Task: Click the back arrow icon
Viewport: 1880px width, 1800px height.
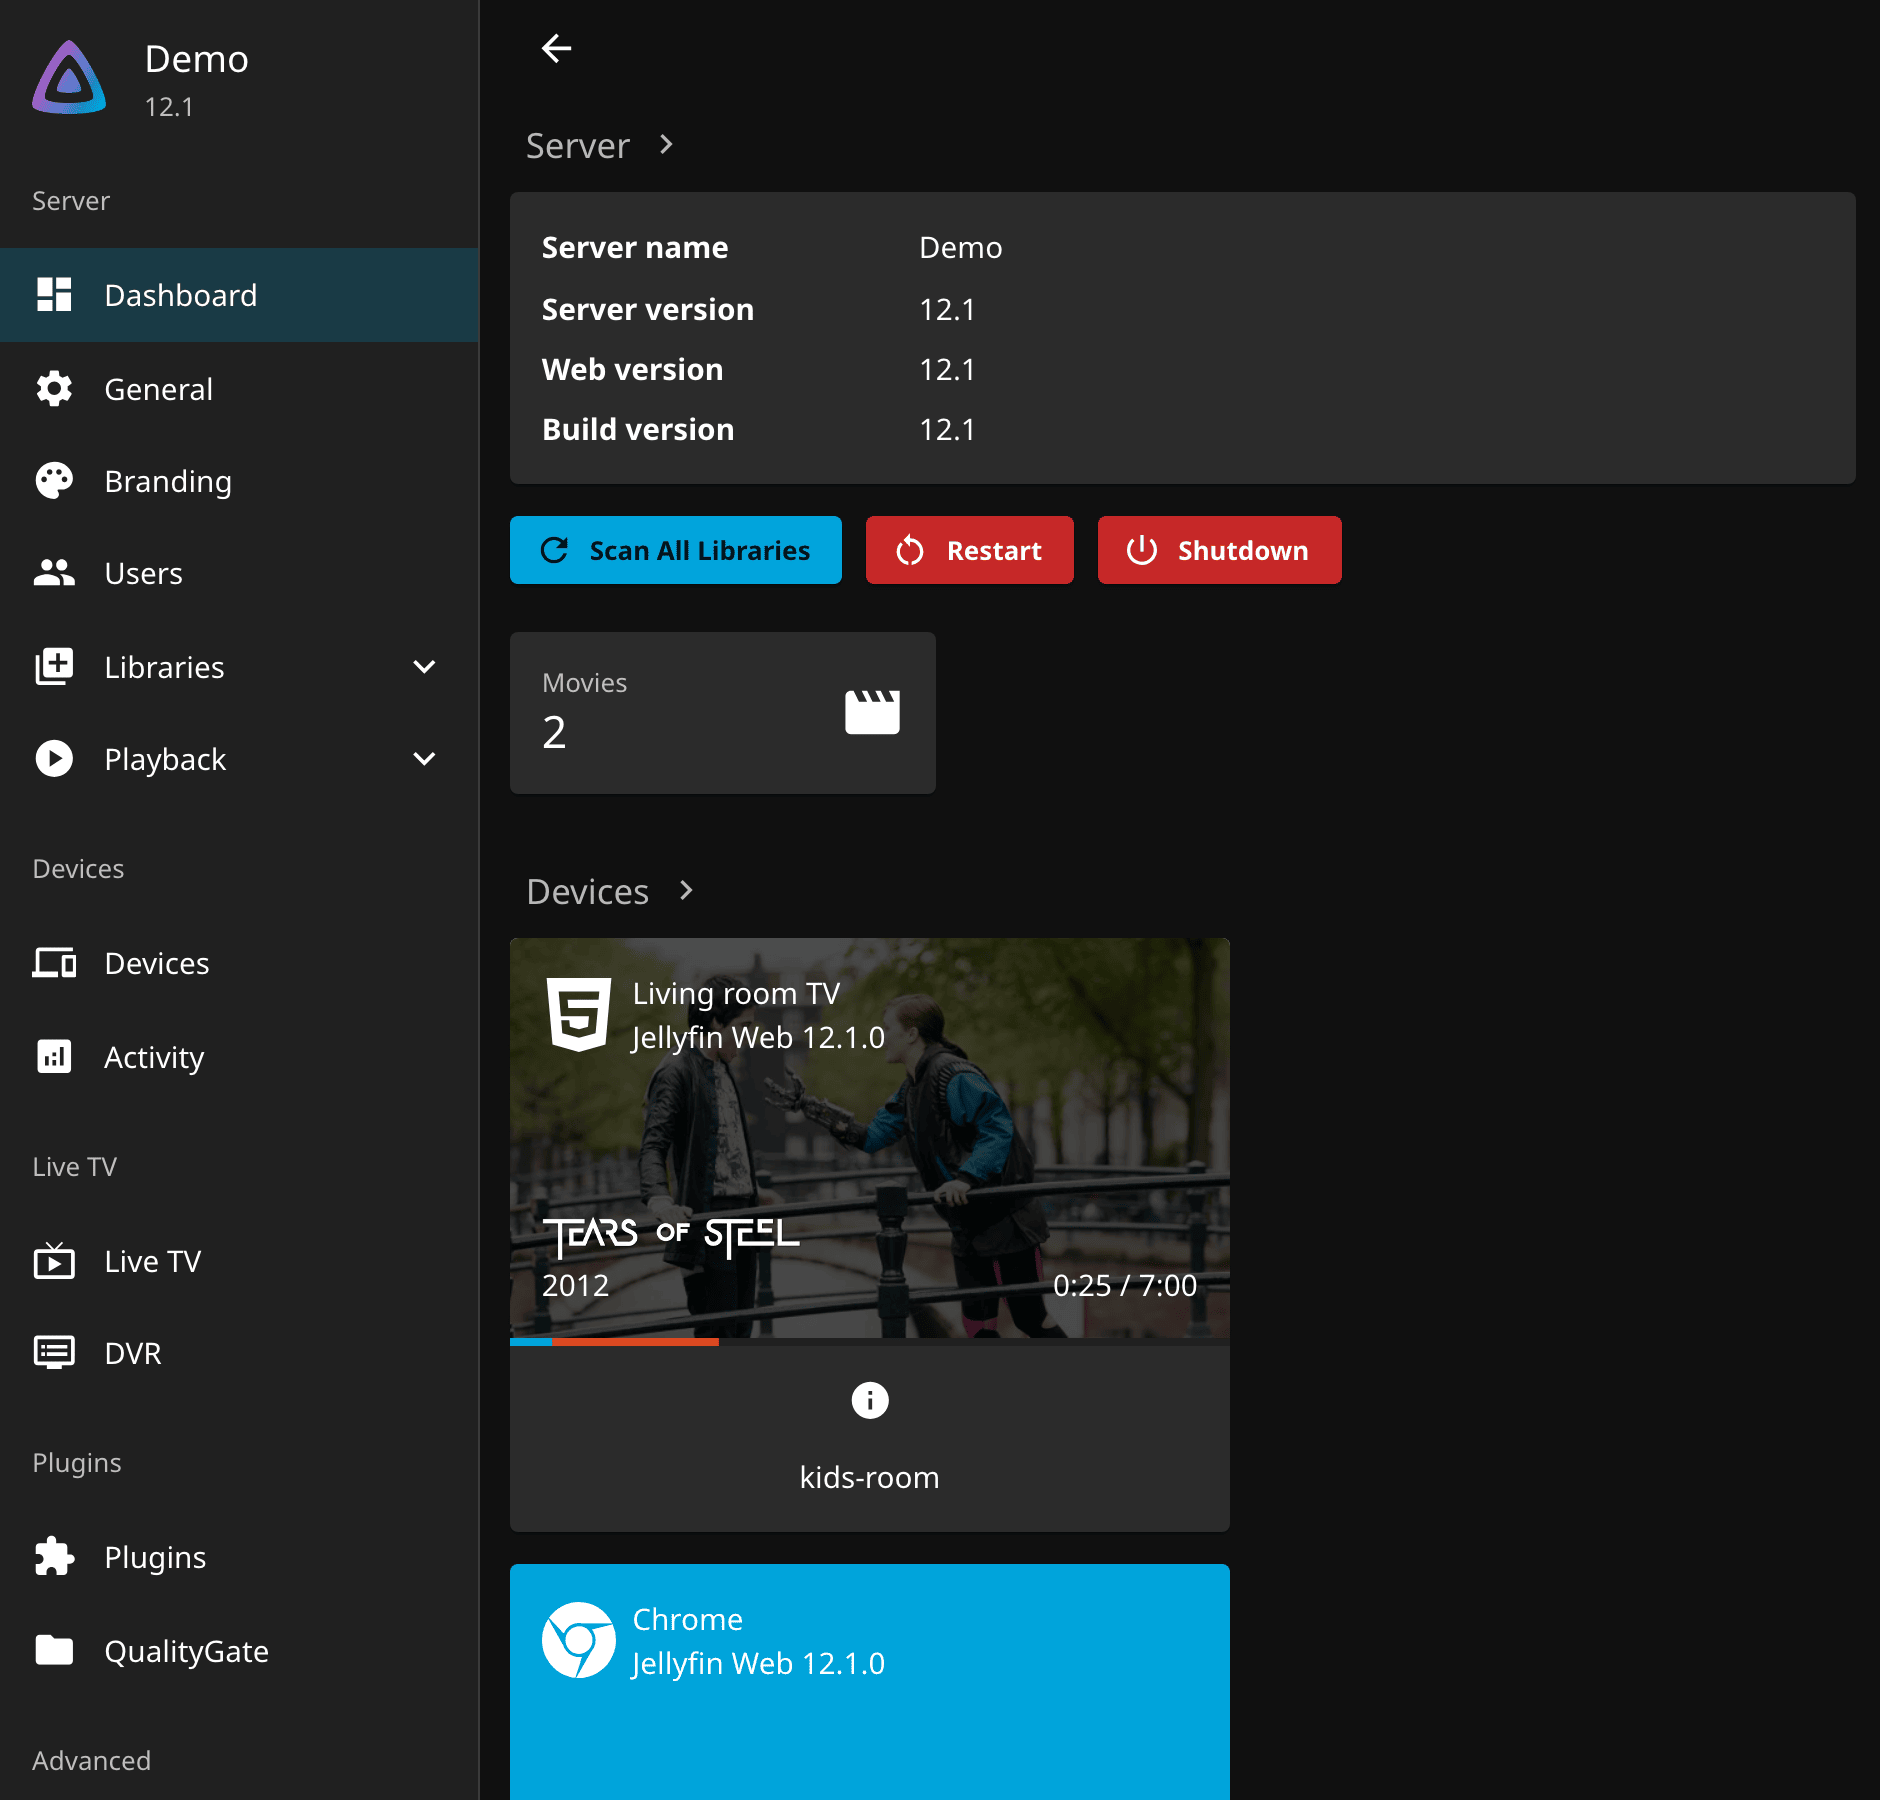Action: point(556,48)
